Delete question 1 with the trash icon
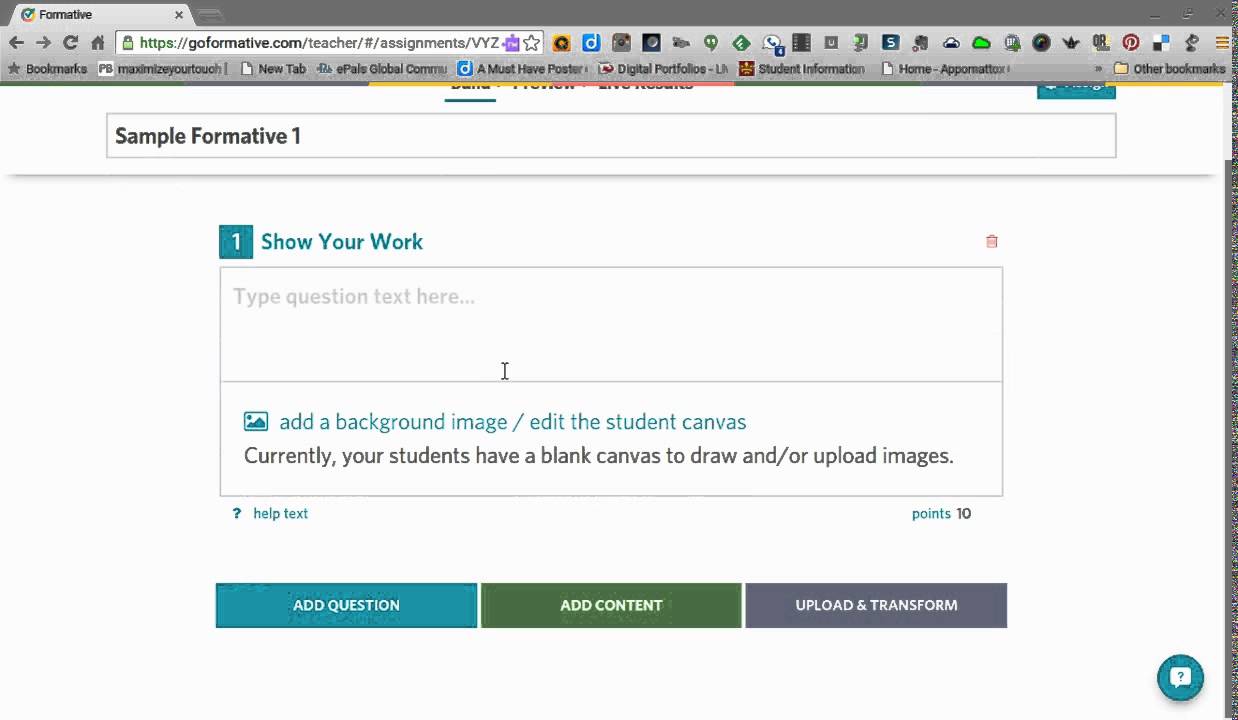1238x720 pixels. [992, 241]
